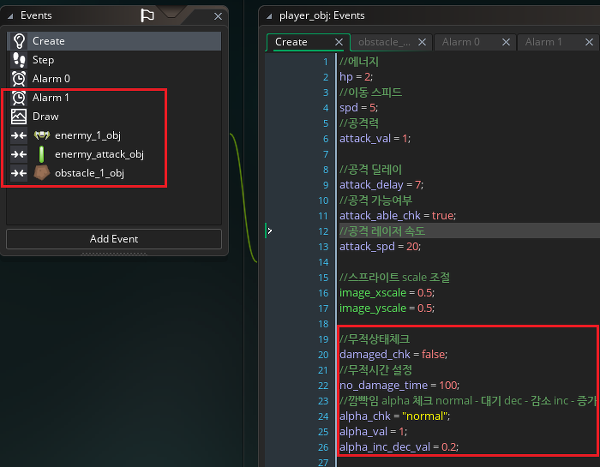This screenshot has width=600, height=467.
Task: Click the enermy_1_obj sprite thumbnail
Action: coord(42,135)
